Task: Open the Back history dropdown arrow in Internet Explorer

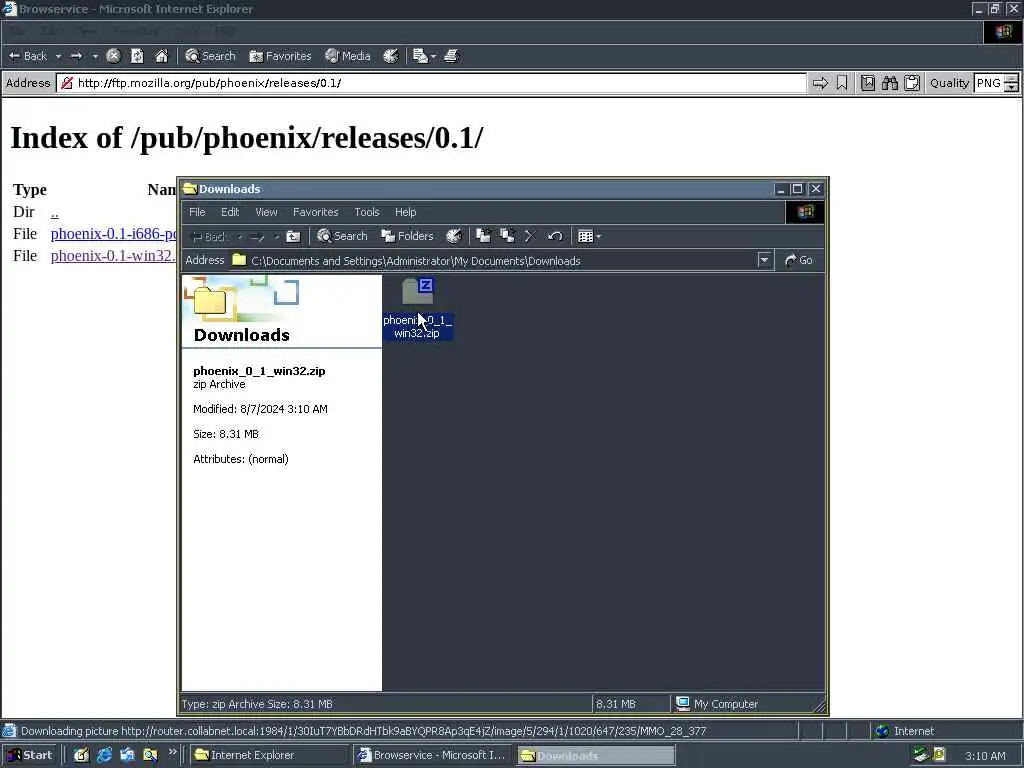Action: tap(58, 56)
